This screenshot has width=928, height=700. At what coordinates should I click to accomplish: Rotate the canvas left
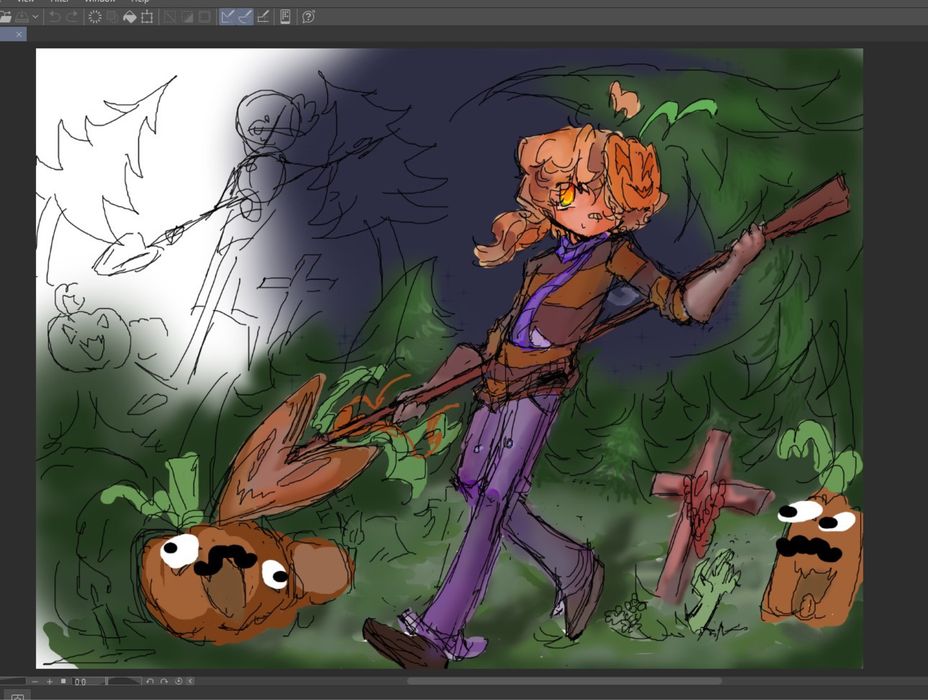click(150, 682)
